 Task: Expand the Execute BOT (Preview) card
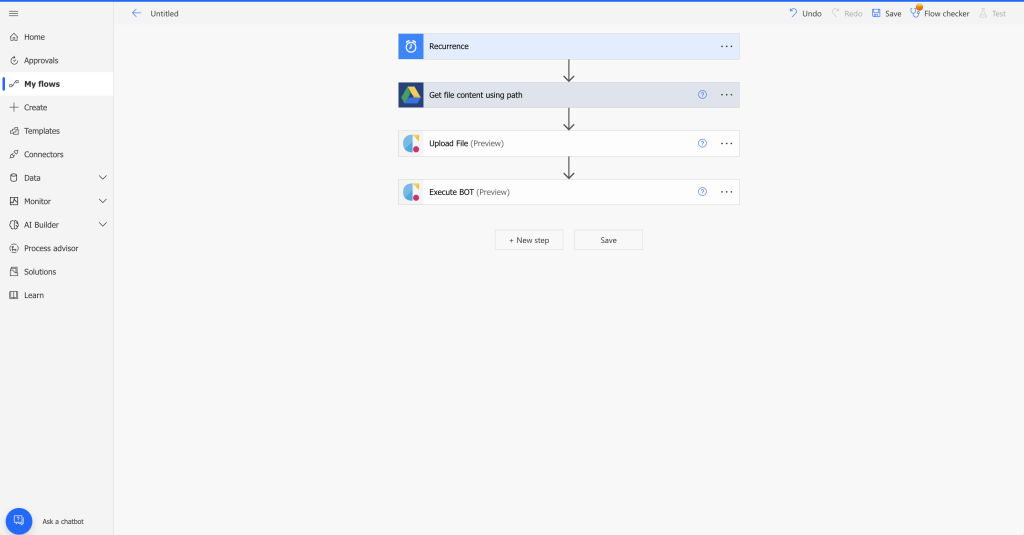[569, 192]
